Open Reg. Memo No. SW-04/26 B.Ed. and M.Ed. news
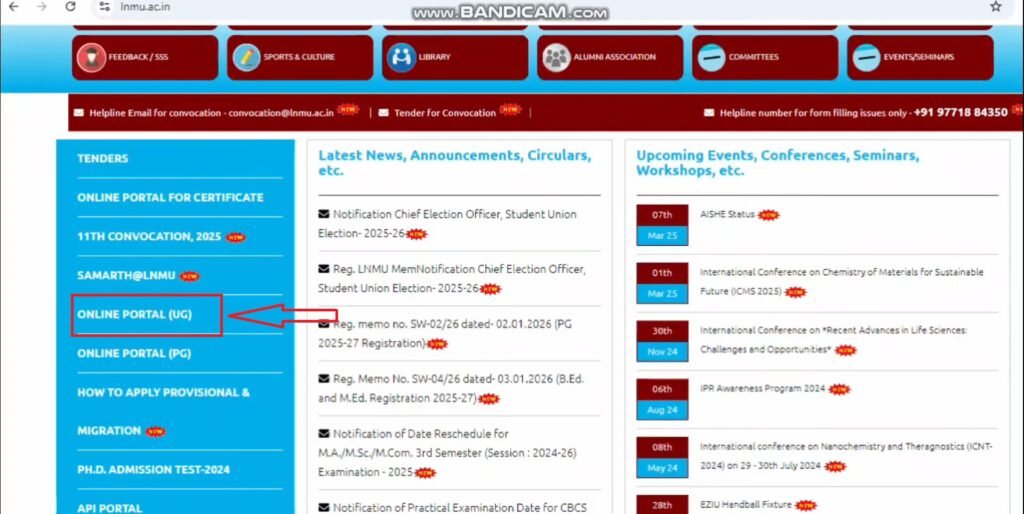Screen dimensions: 1024x514 [x=451, y=388]
